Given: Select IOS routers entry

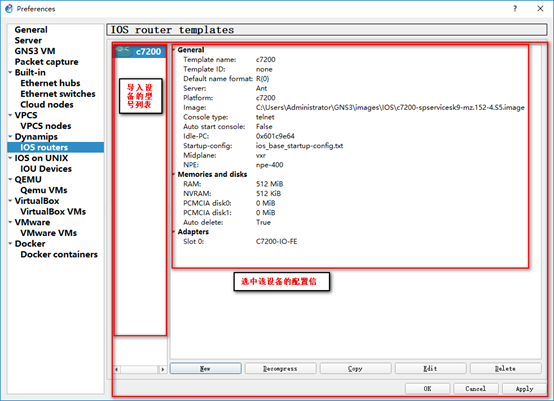Looking at the screenshot, I should click(x=55, y=147).
